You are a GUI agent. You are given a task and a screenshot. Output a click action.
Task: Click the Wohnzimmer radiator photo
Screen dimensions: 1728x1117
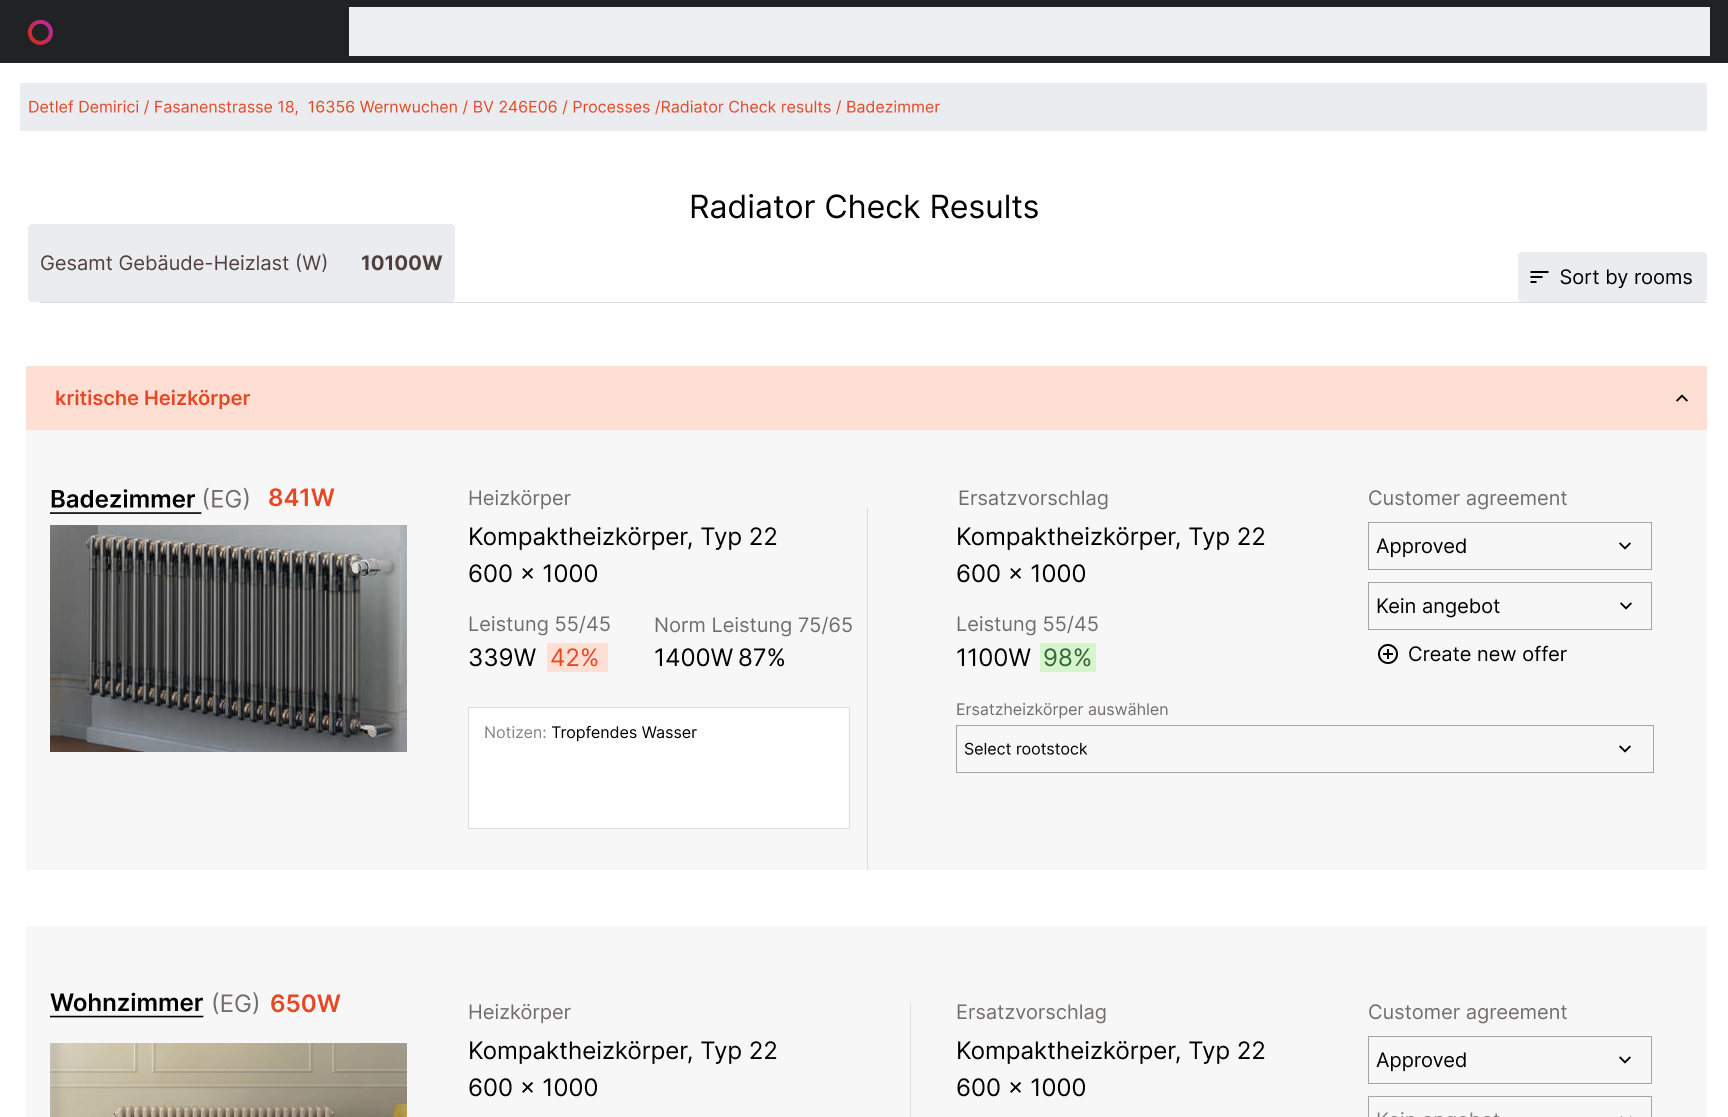click(x=228, y=1080)
